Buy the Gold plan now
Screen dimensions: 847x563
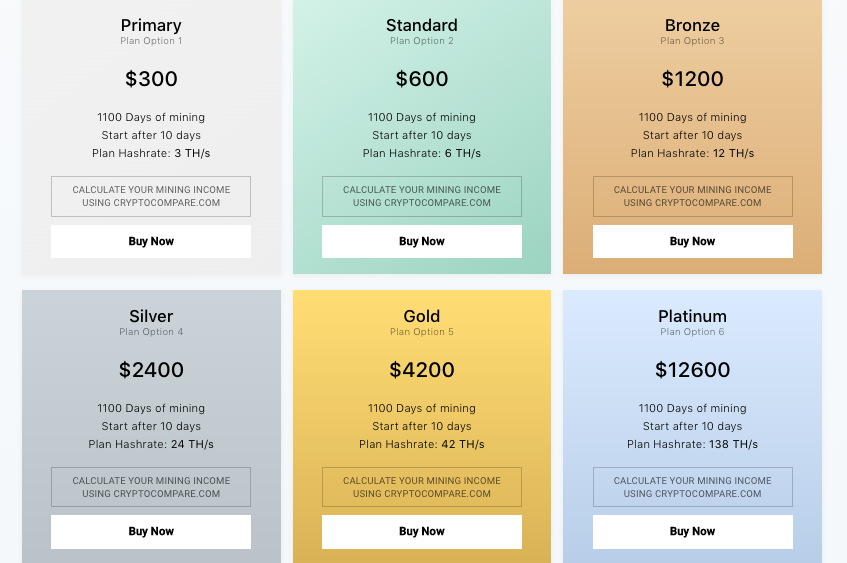(421, 531)
